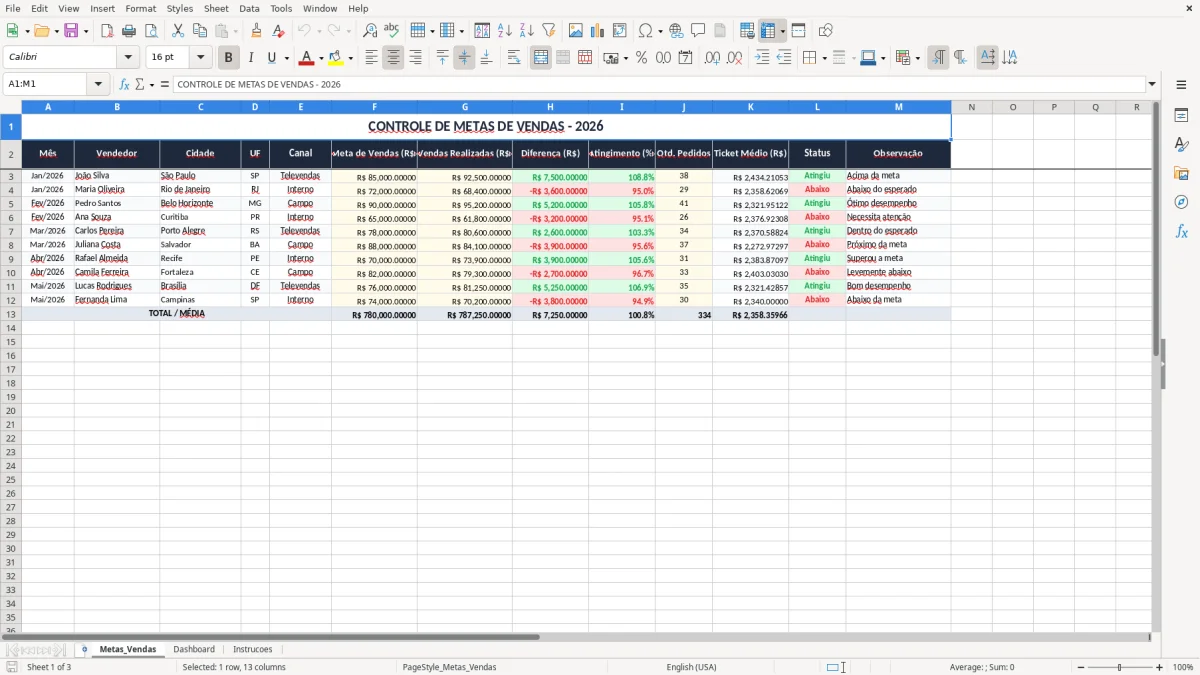The height and width of the screenshot is (675, 1200).
Task: Click the column H header
Action: 550,107
